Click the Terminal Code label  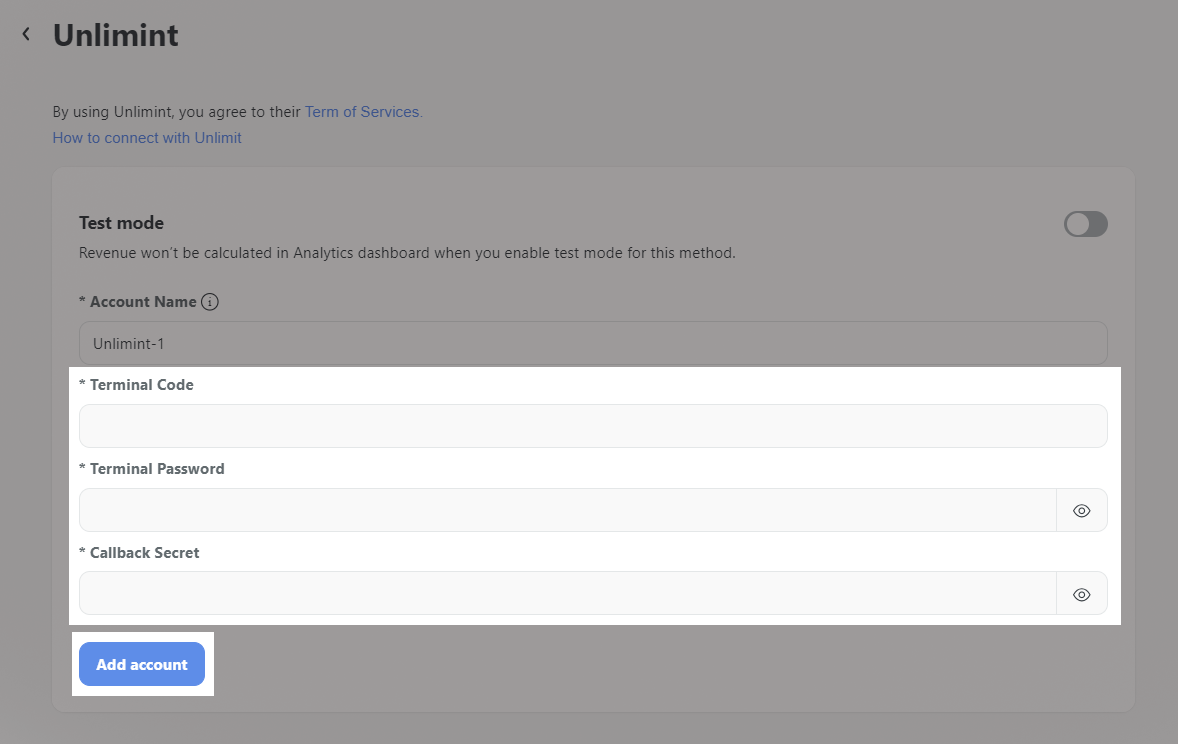(x=136, y=385)
